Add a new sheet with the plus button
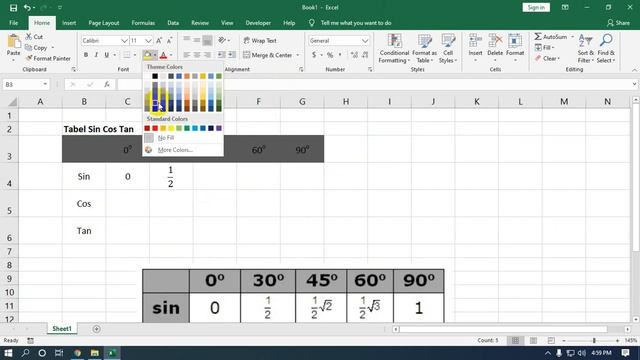 coord(96,329)
